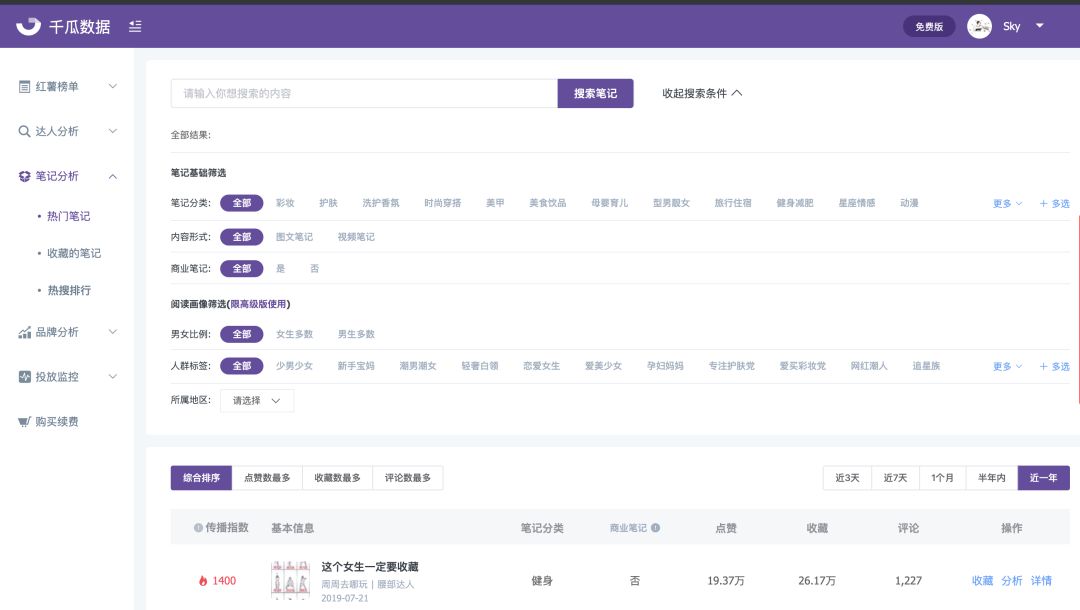Toggle the sidebar collapse icon
Viewport: 1080px width, 610px height.
tap(135, 26)
